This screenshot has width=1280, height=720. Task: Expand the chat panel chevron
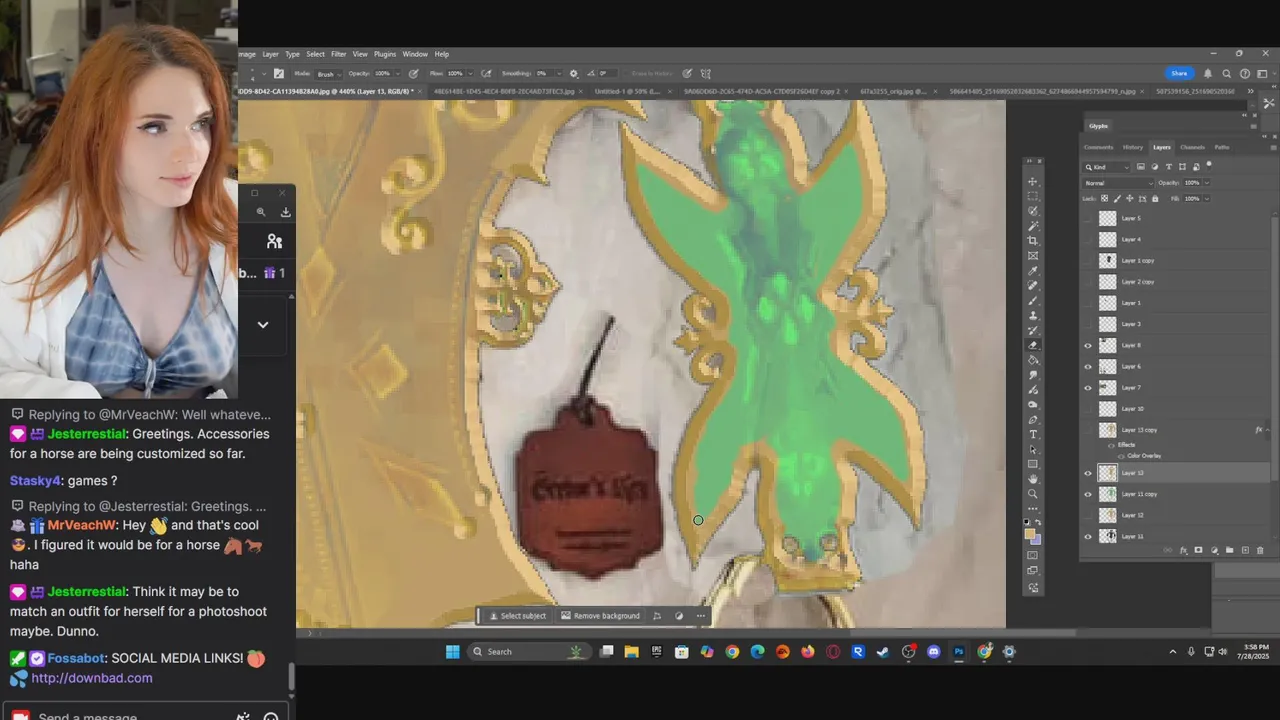[263, 324]
